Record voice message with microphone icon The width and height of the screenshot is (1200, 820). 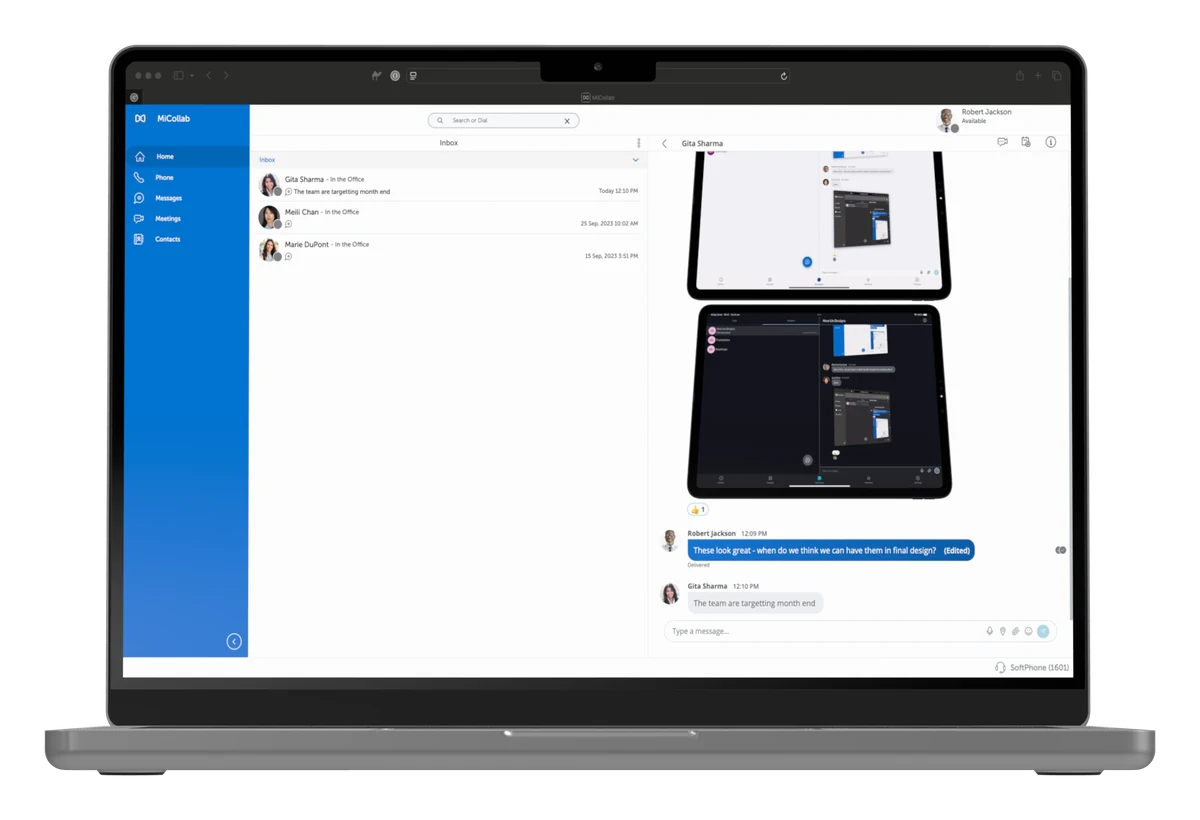[x=990, y=631]
